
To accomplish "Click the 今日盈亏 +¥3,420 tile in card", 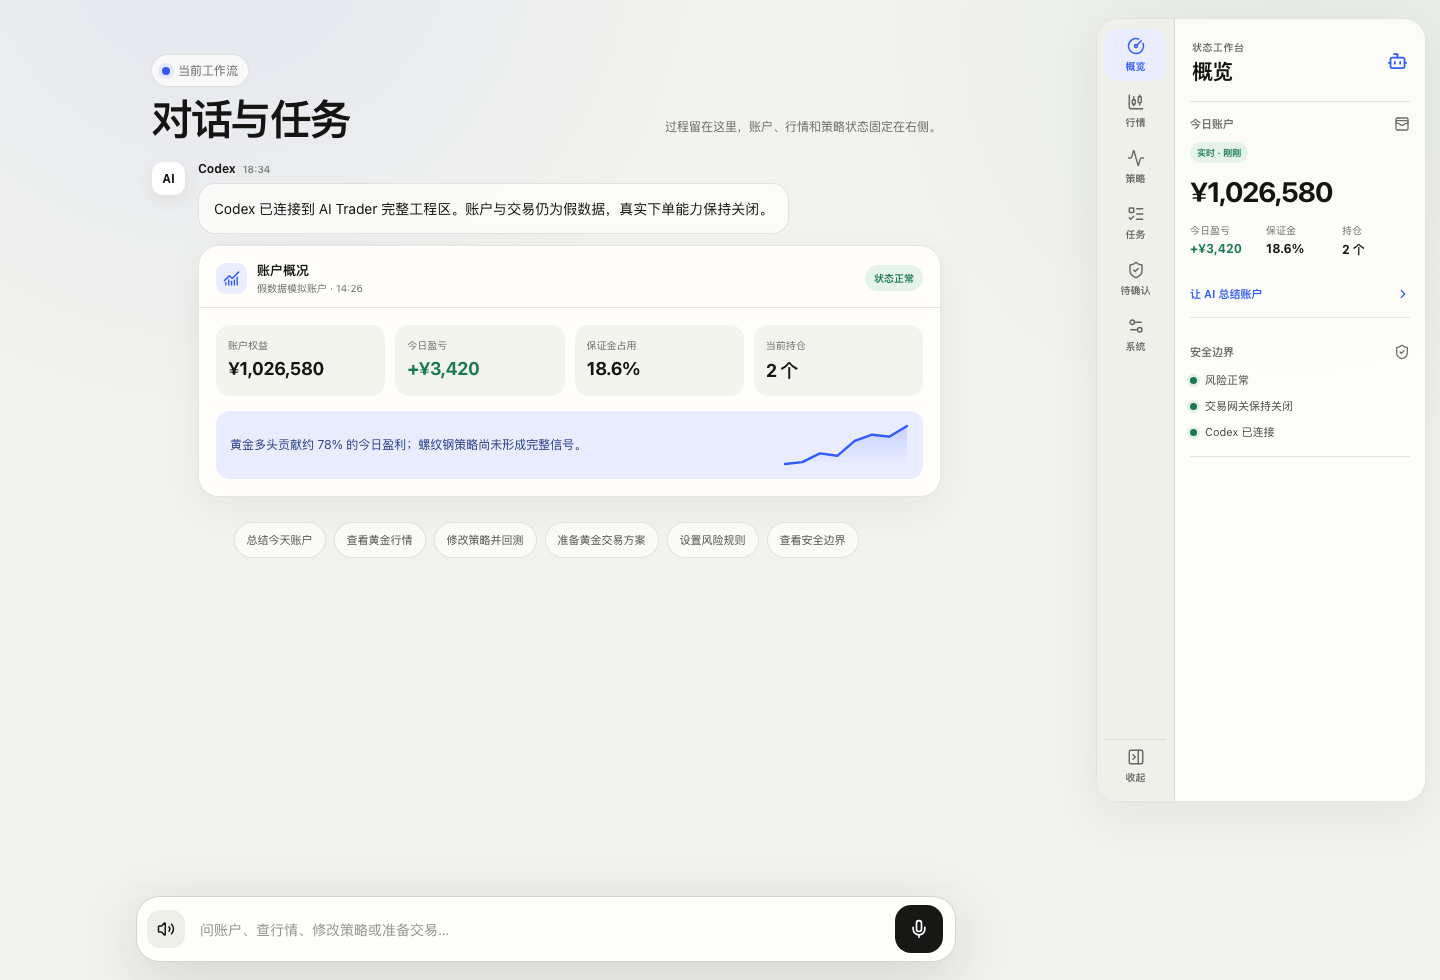I will (x=480, y=360).
